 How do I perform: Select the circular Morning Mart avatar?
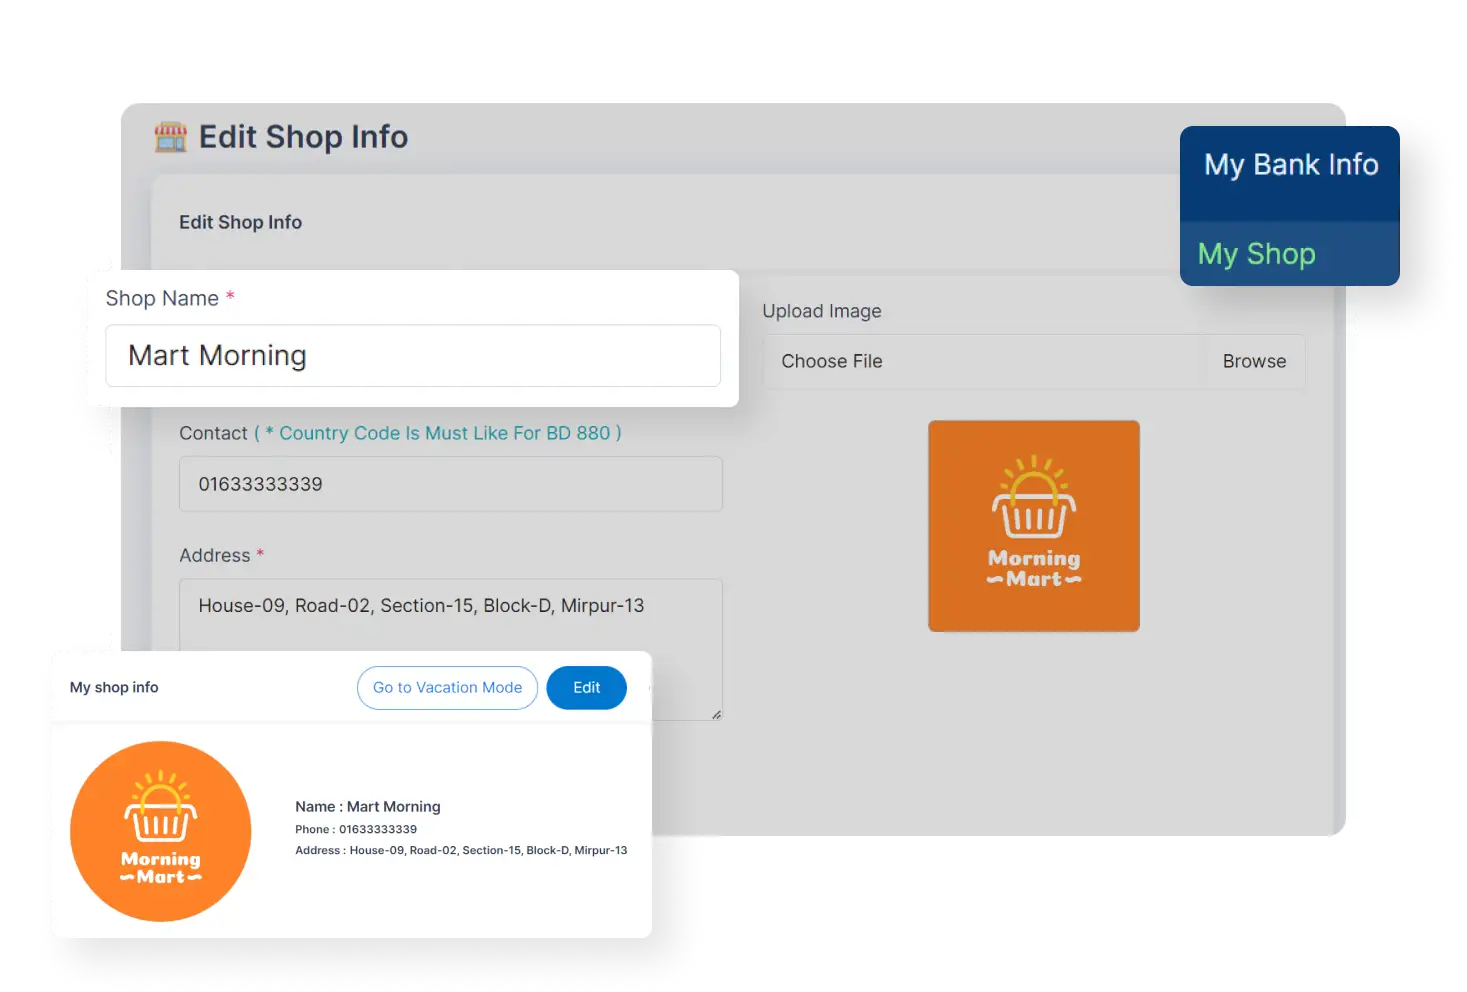(160, 831)
